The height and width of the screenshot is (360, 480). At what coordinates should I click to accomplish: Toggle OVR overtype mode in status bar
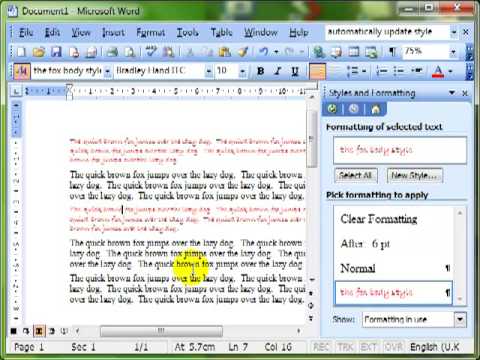pos(394,347)
